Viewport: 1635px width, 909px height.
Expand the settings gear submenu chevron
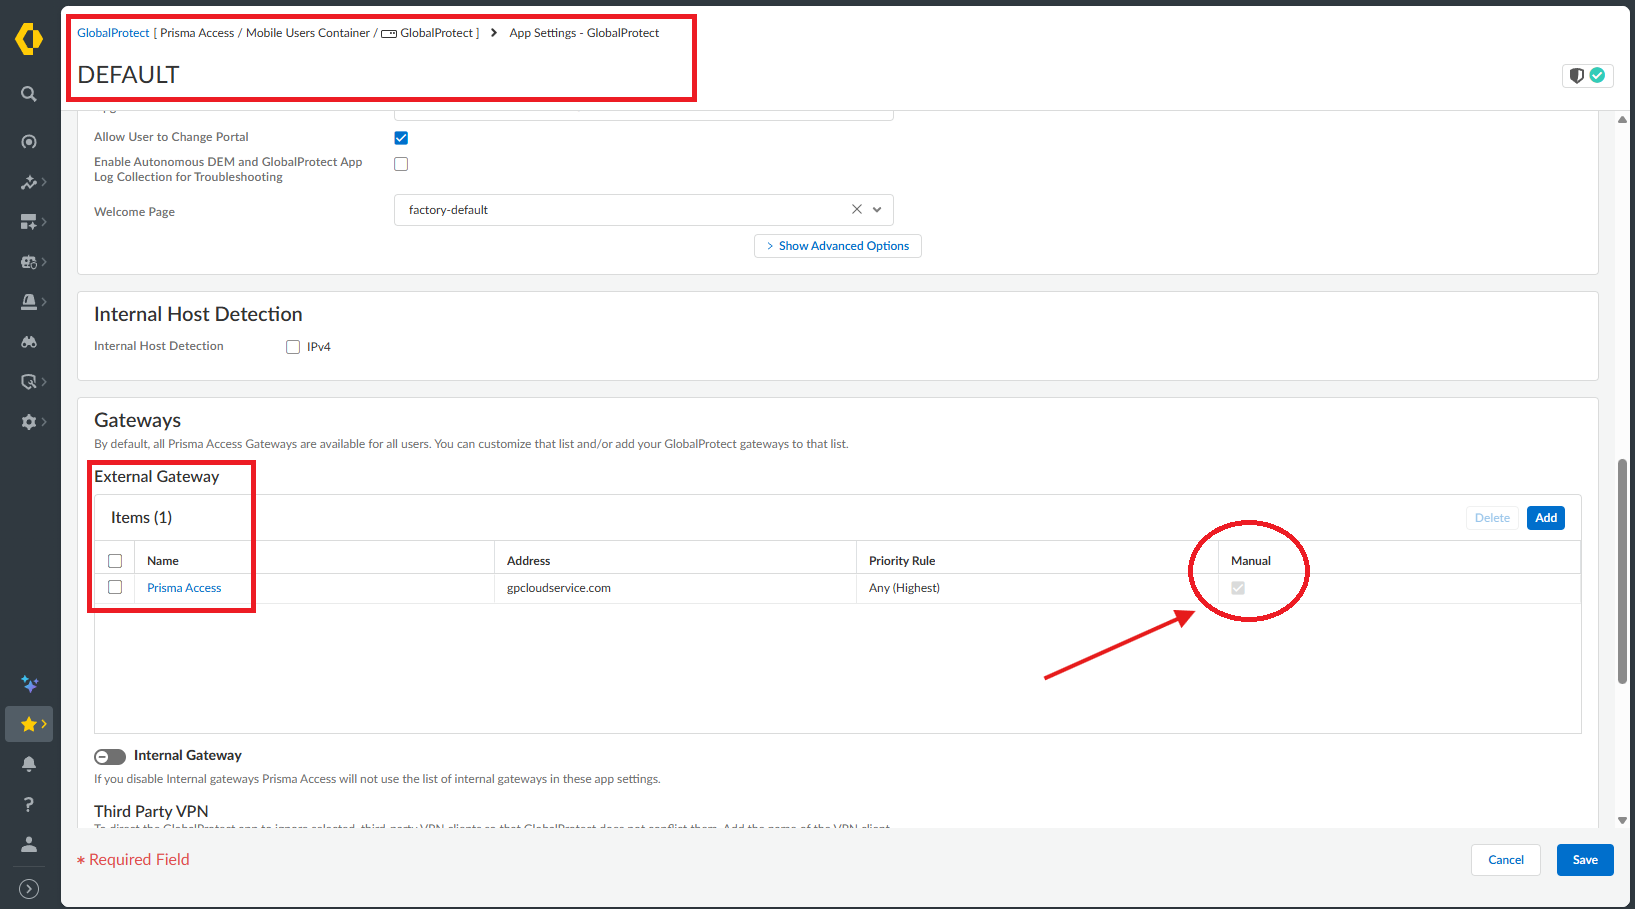tap(44, 422)
